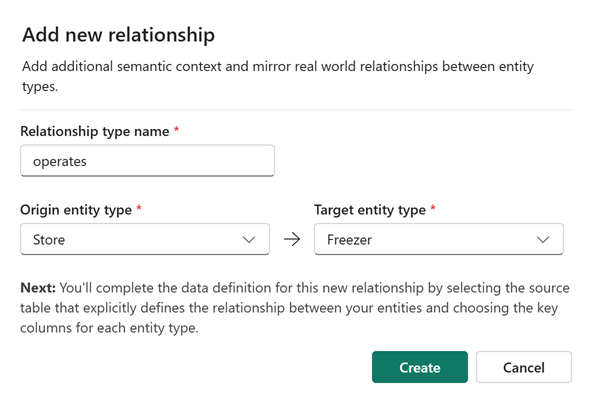Click the 'operates' text in name input
The height and width of the screenshot is (406, 593).
pyautogui.click(x=60, y=161)
